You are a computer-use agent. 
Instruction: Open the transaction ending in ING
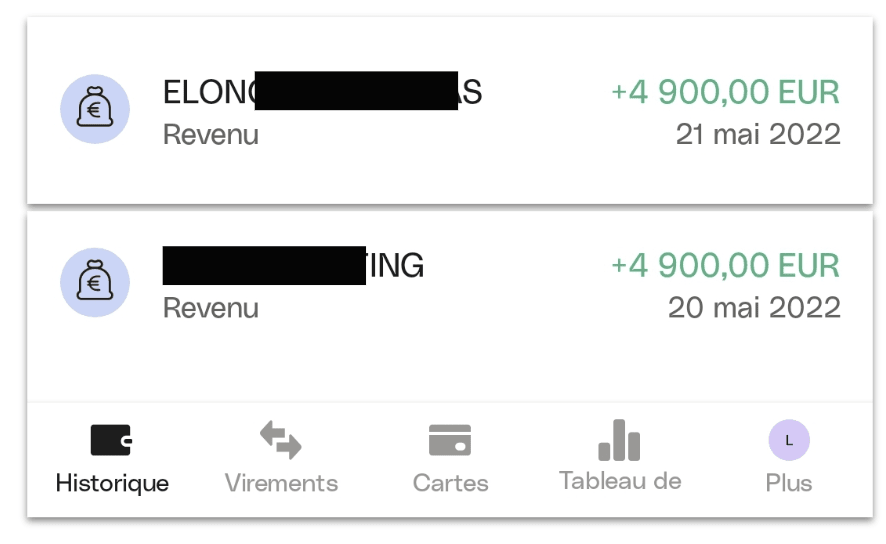[x=450, y=305]
